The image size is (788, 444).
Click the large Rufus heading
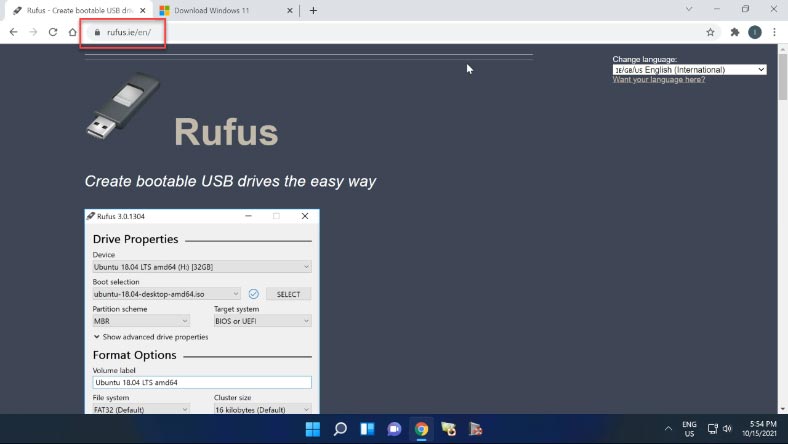226,132
